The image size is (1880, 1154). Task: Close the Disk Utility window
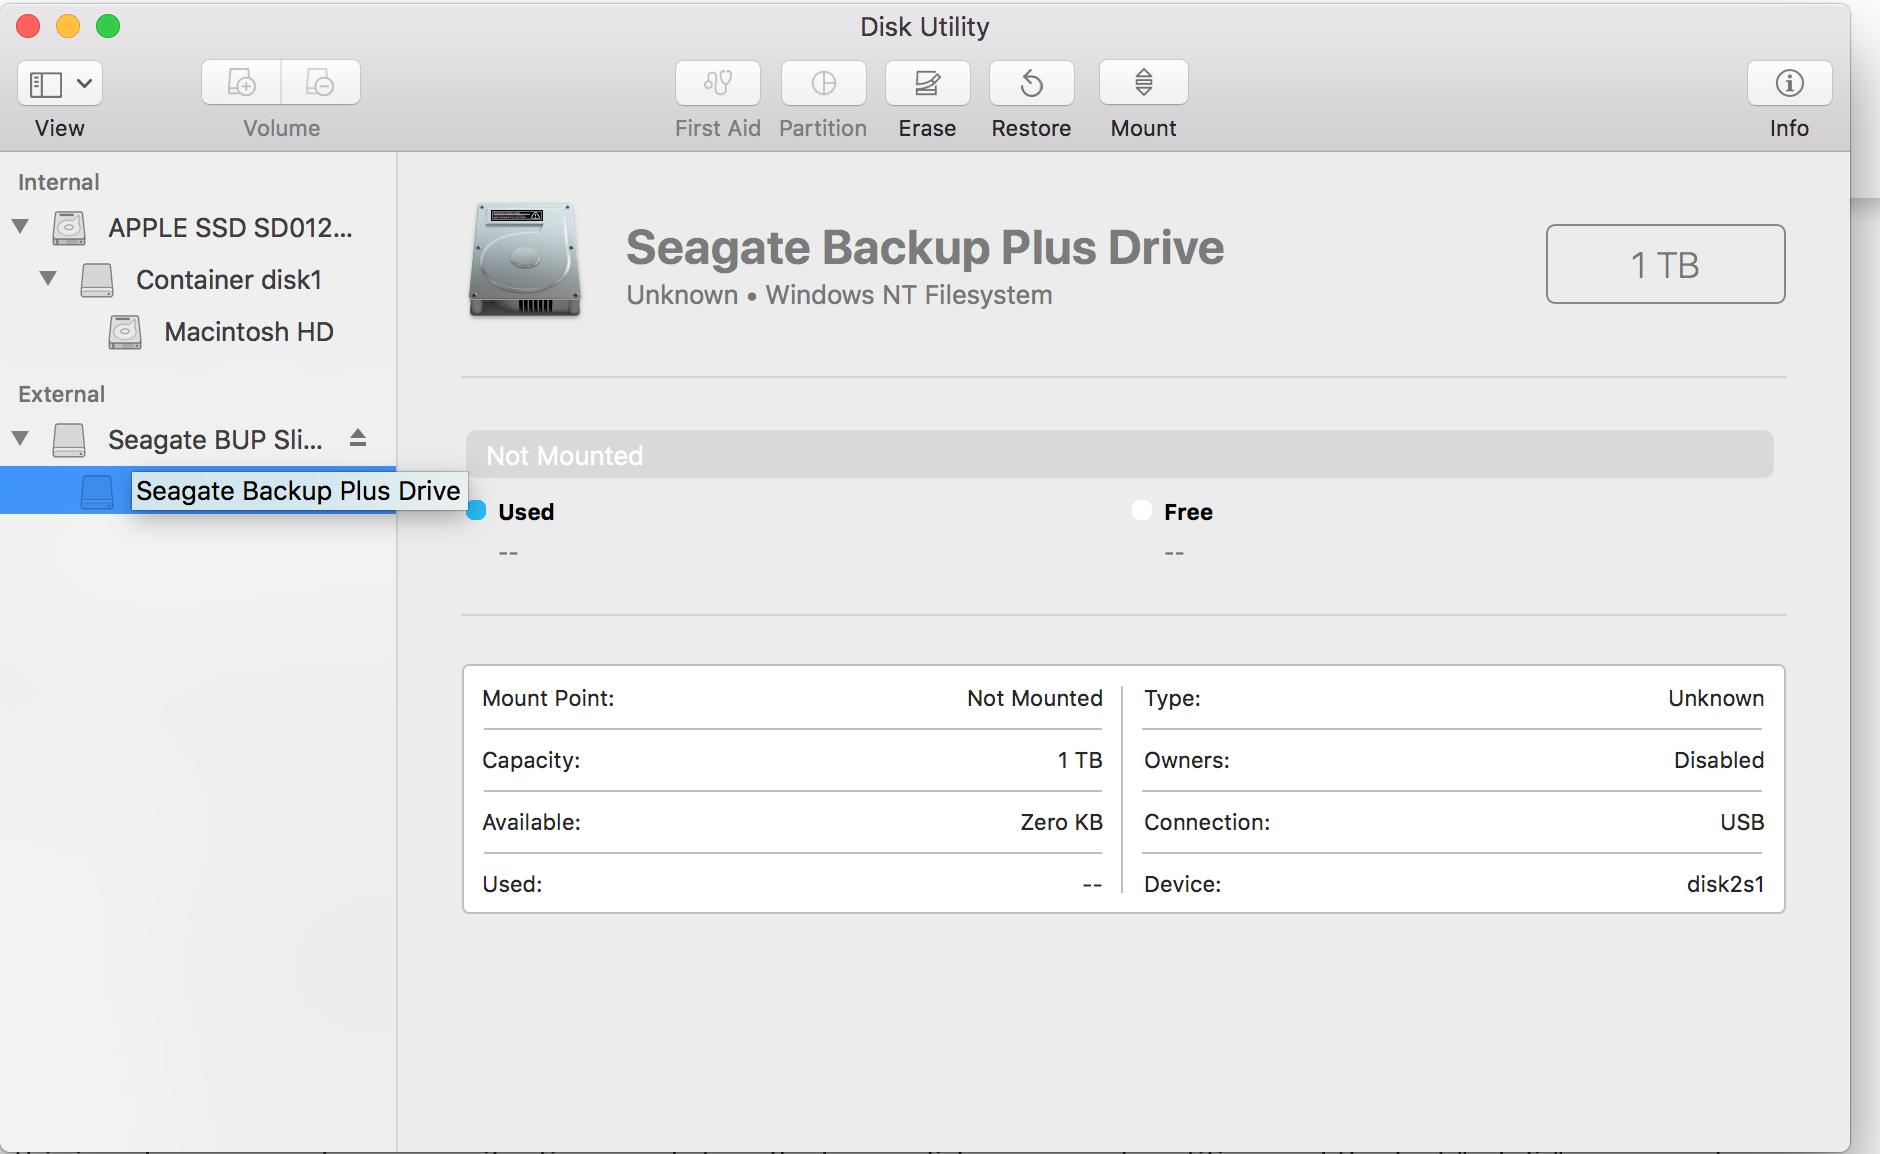click(x=28, y=26)
